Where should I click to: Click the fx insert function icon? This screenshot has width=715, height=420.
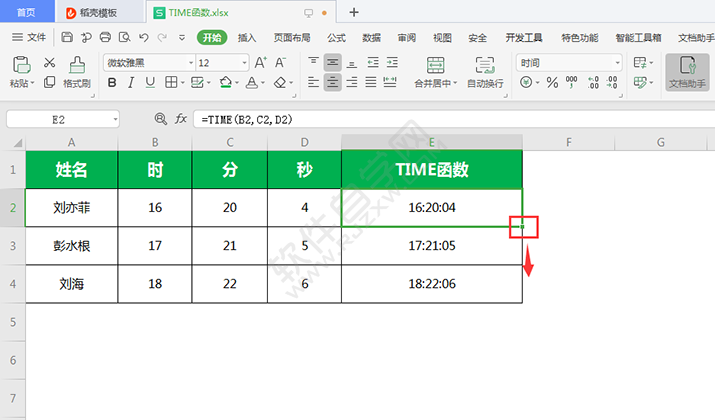(x=181, y=119)
